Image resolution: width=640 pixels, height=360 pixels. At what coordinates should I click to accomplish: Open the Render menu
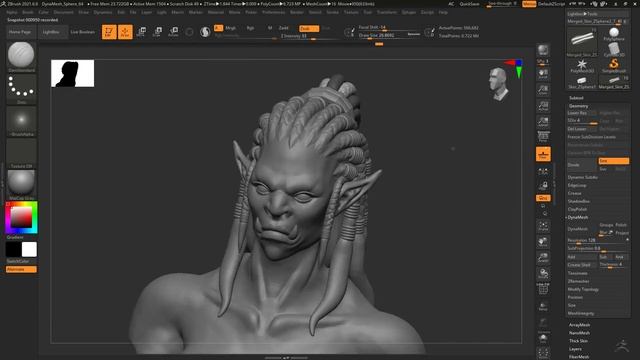[x=297, y=12]
